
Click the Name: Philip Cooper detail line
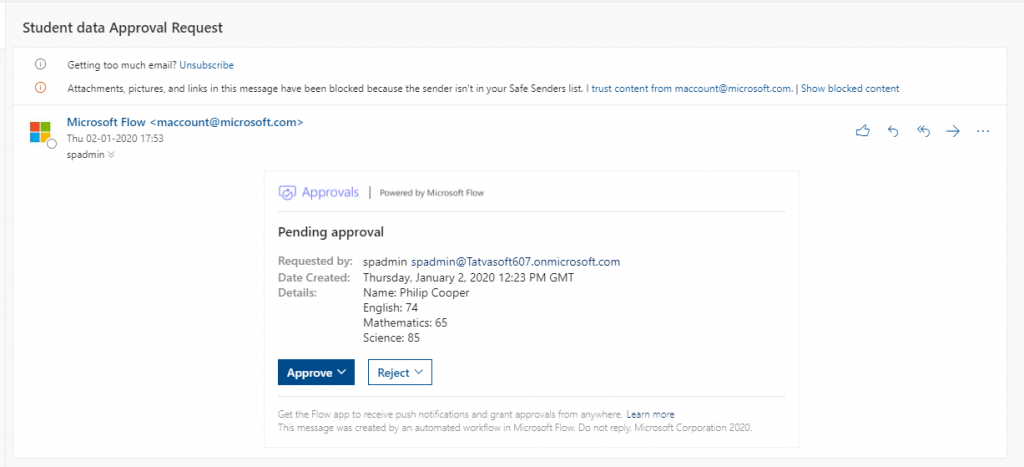point(416,293)
